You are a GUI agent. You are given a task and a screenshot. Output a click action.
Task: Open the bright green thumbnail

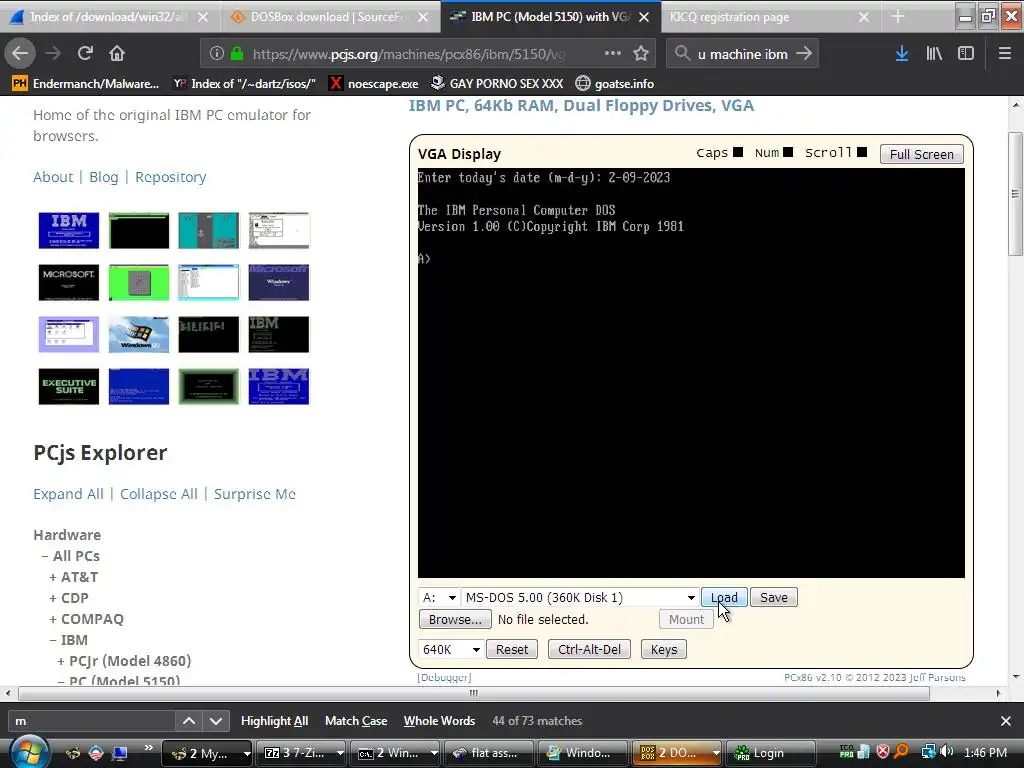138,283
